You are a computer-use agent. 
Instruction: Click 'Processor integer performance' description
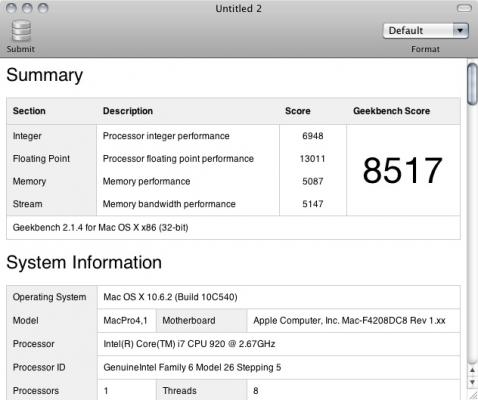(166, 136)
